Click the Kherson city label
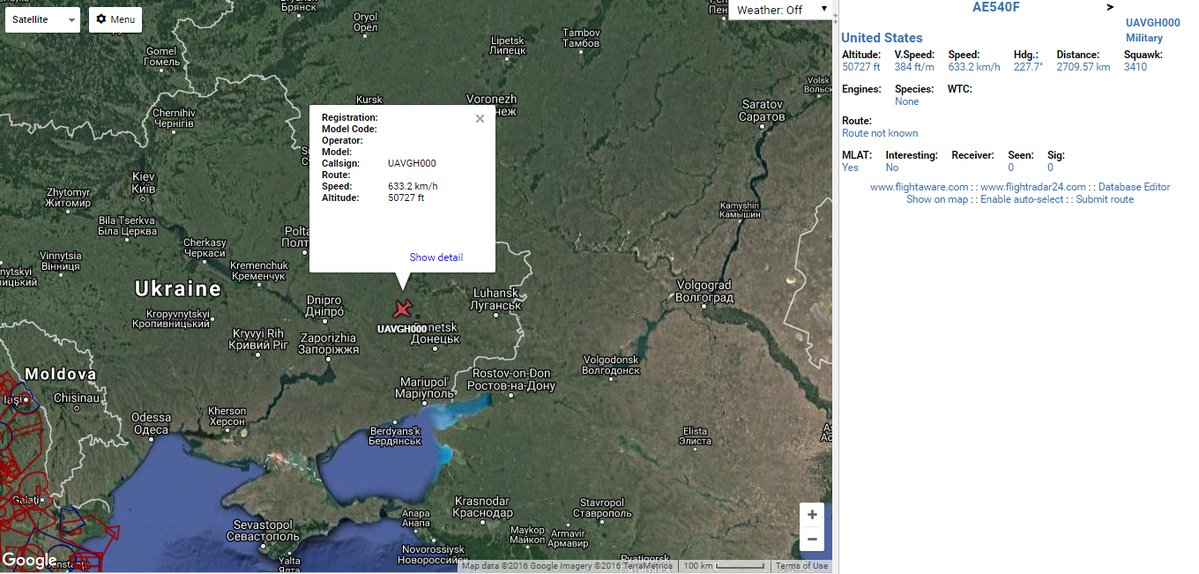The image size is (1199, 574). click(x=226, y=416)
